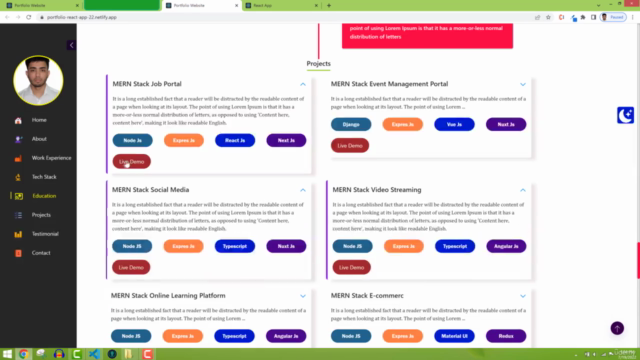Click Express Js tag in Online Learning Platform
This screenshot has height=360, width=640.
point(182,336)
